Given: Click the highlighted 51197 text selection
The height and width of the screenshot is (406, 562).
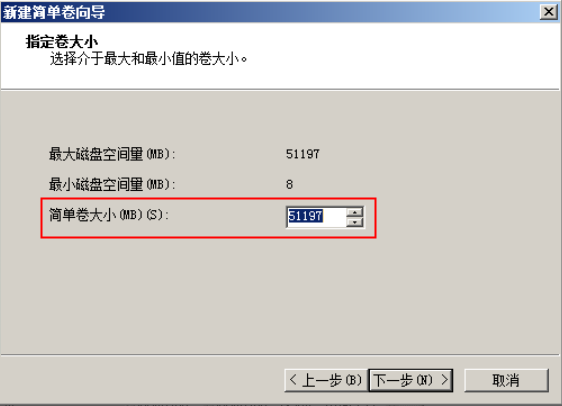Looking at the screenshot, I should (306, 216).
